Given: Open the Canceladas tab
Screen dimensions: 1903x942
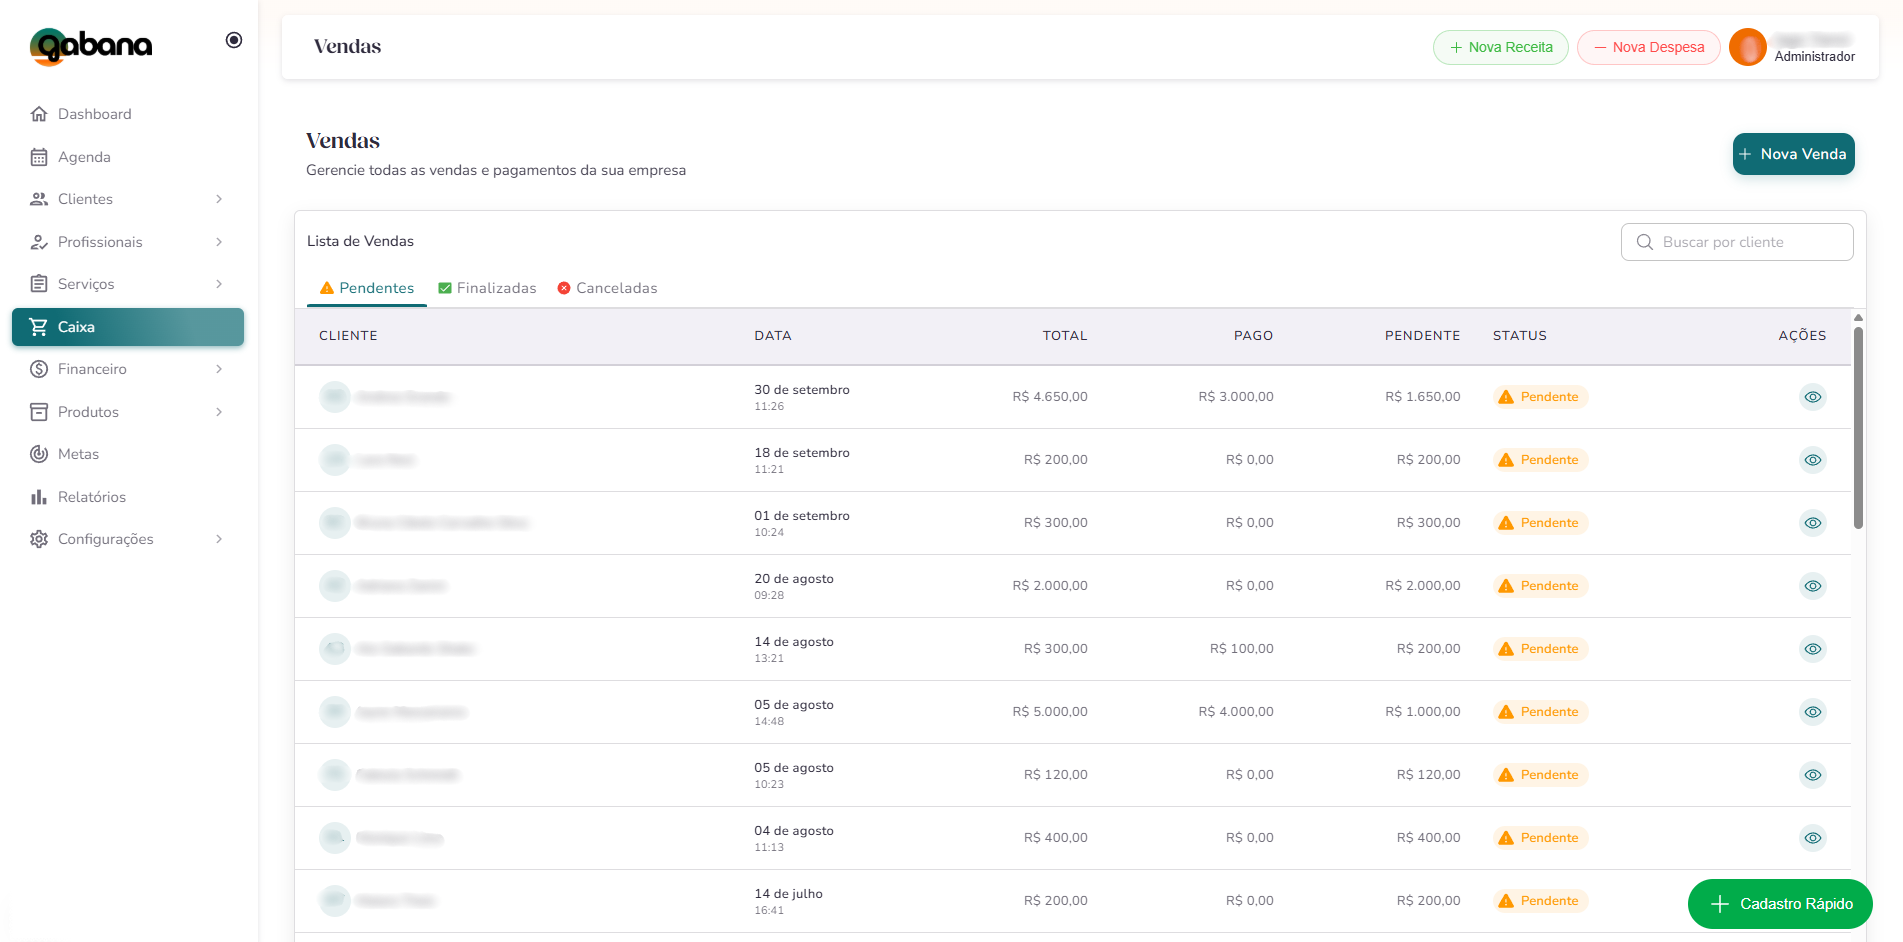Looking at the screenshot, I should (x=607, y=288).
